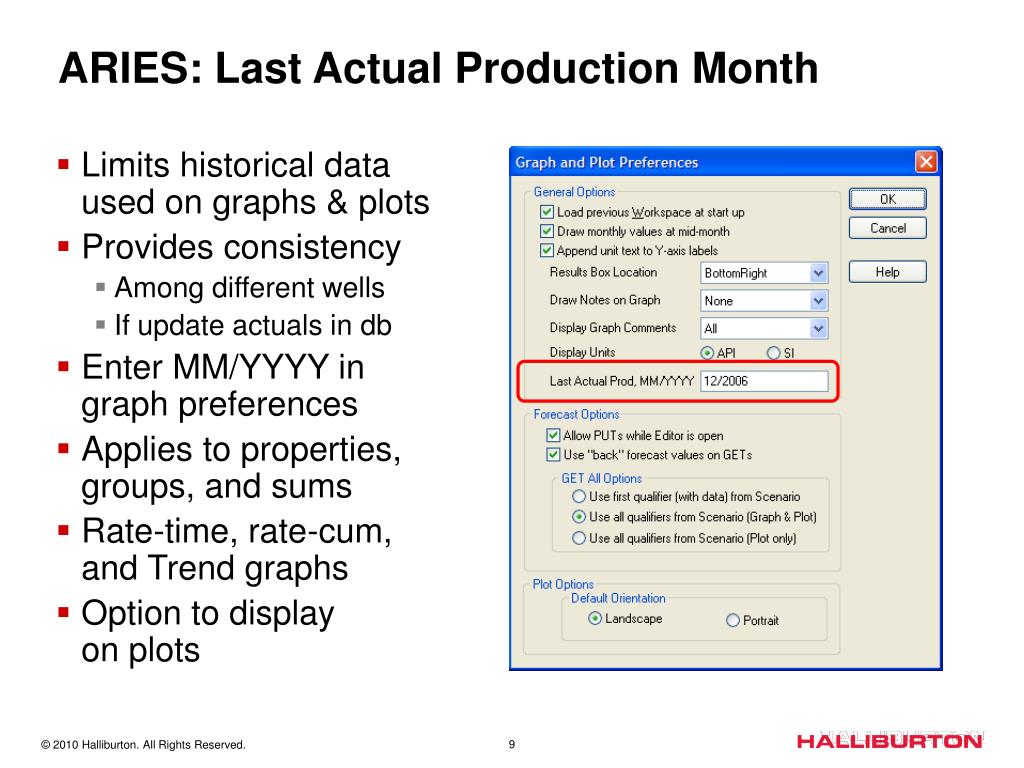Click the 'GET All Options' group heading
Screen dimensions: 1024x768
tap(601, 479)
